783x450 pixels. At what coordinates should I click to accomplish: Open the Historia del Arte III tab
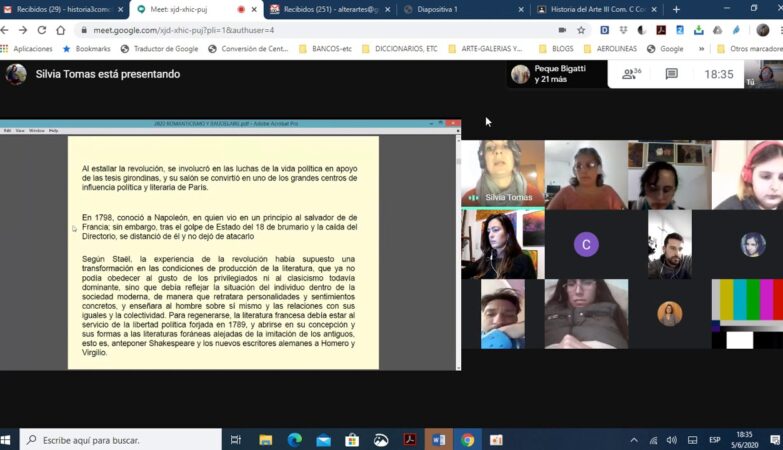pos(597,9)
